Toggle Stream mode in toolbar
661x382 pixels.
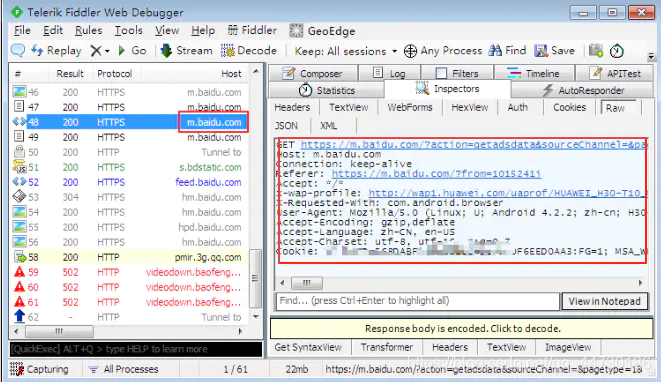[186, 51]
